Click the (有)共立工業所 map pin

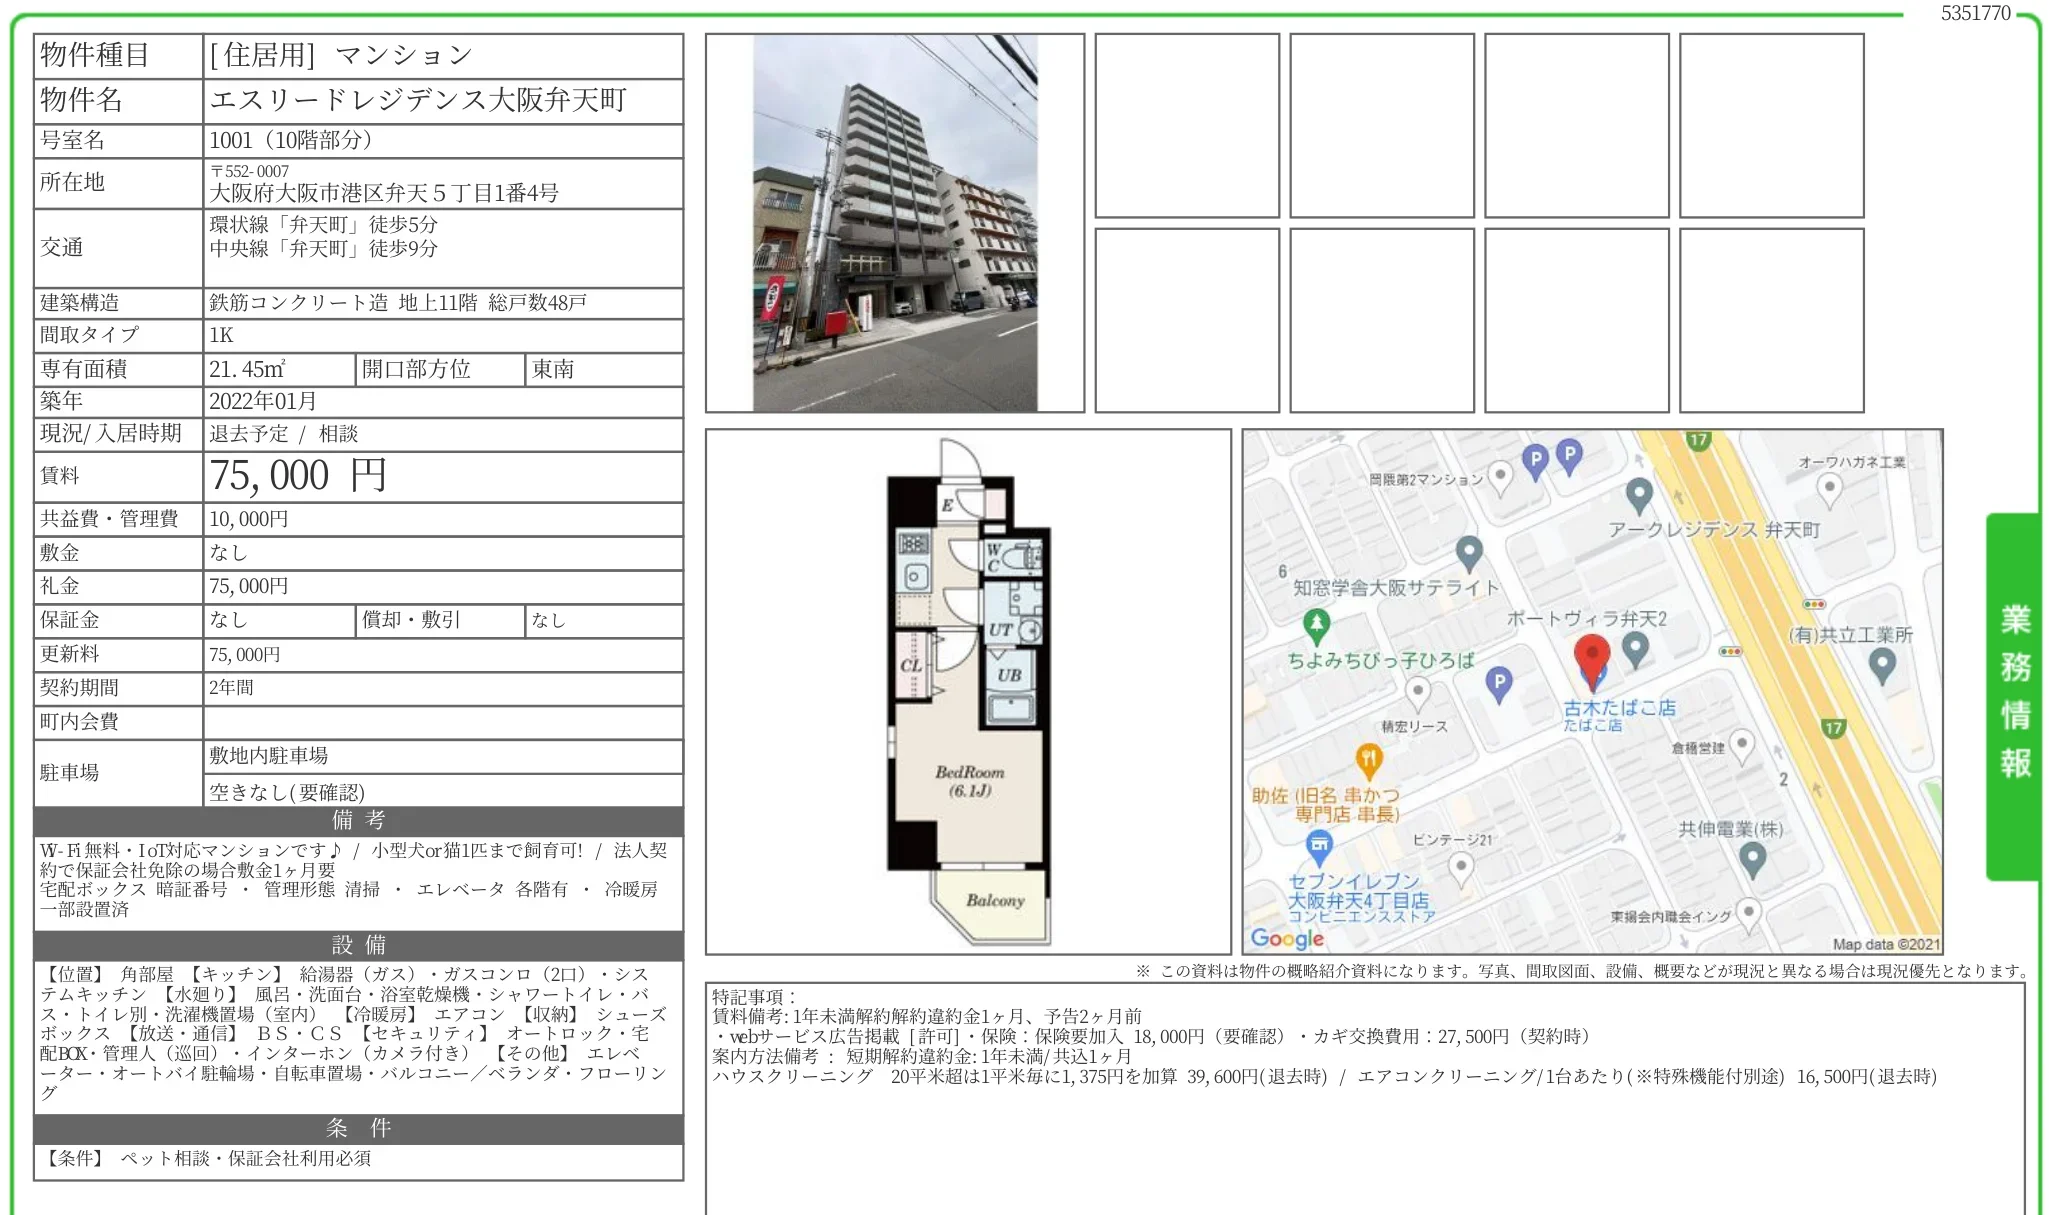point(1882,663)
